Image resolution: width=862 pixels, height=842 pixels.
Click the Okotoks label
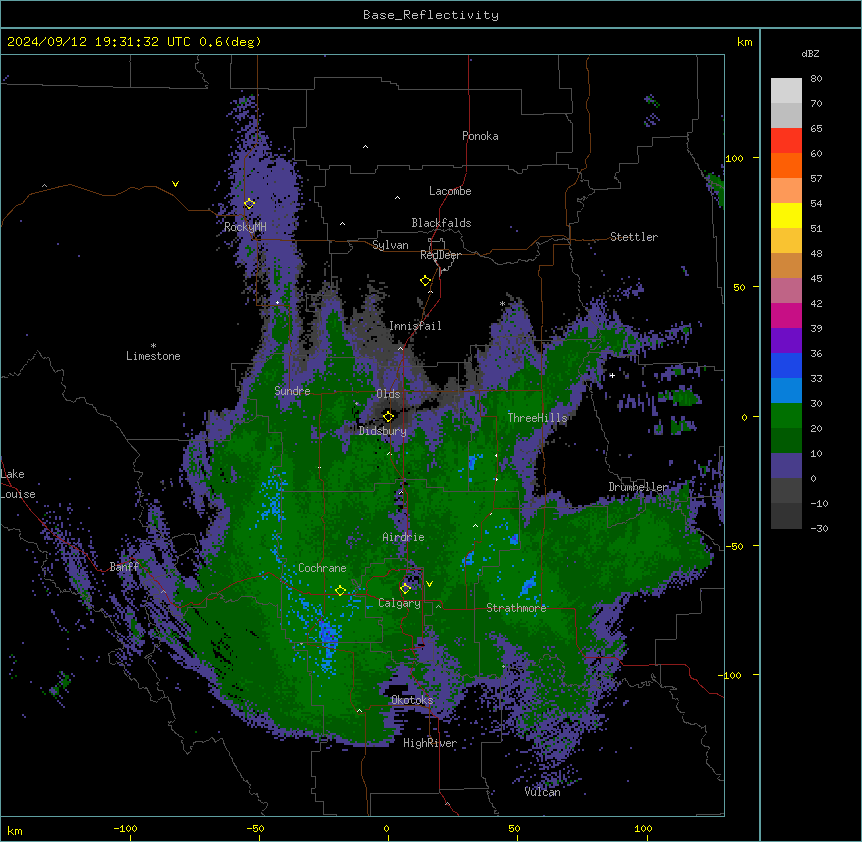pos(412,700)
